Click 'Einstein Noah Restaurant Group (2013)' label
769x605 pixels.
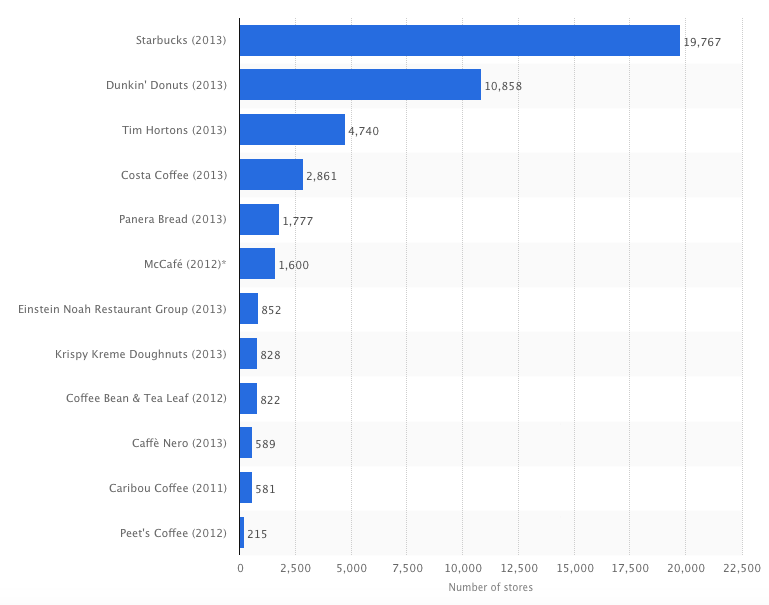click(x=122, y=309)
